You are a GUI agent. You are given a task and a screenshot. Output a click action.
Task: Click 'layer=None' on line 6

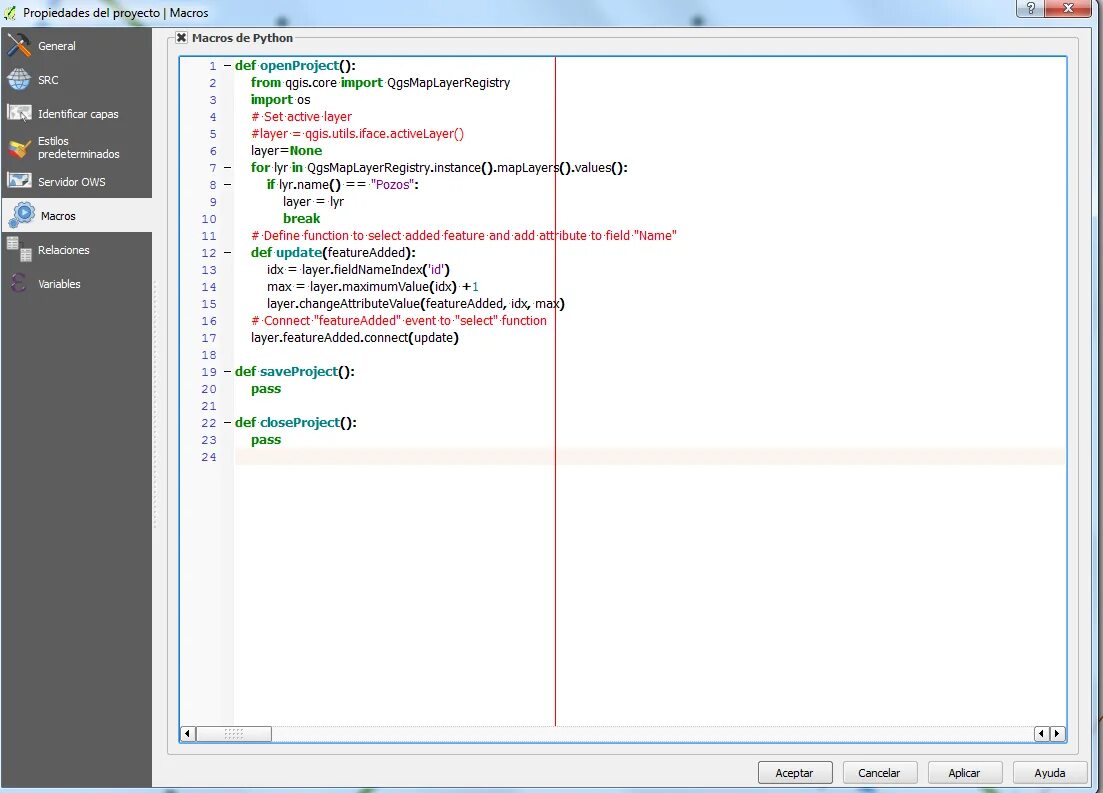tap(286, 151)
